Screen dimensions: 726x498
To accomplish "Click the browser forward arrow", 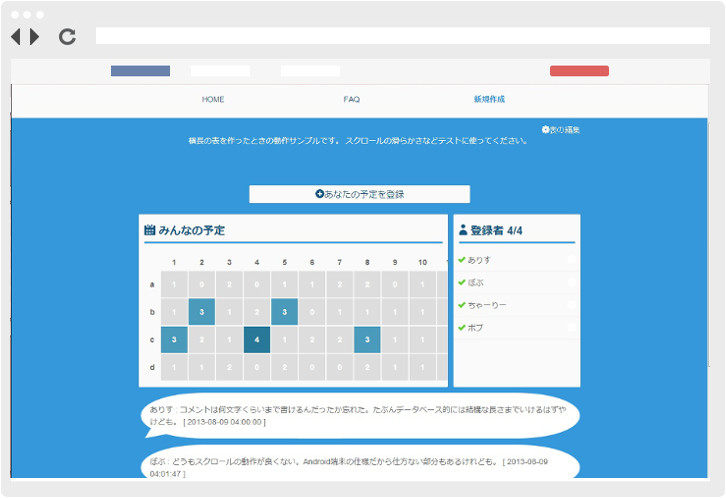I will (x=35, y=37).
